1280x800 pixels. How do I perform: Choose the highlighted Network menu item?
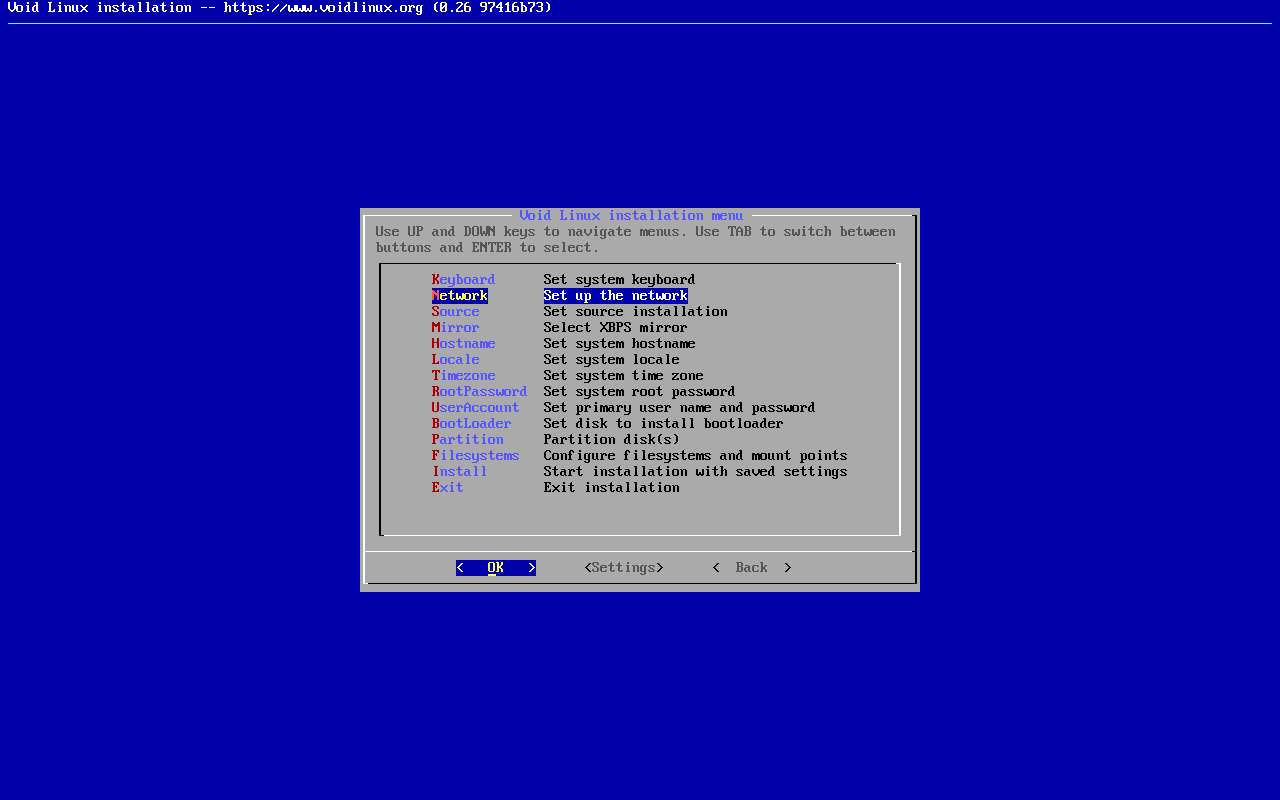pos(460,296)
